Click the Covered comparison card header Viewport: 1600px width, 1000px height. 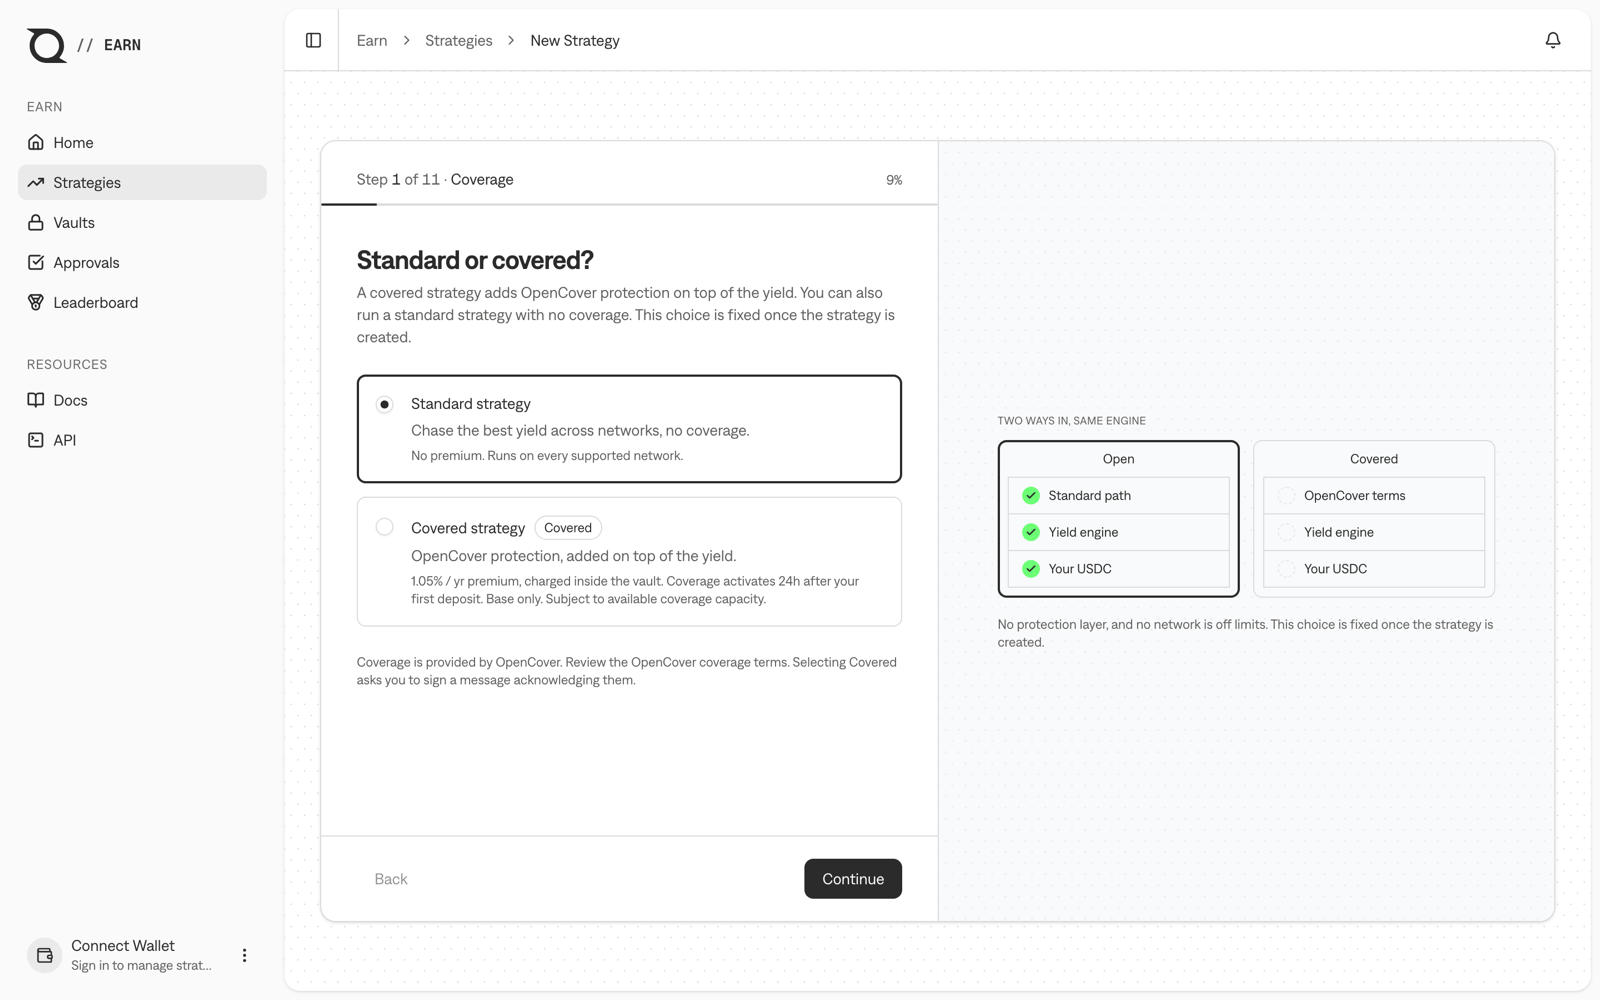1374,459
